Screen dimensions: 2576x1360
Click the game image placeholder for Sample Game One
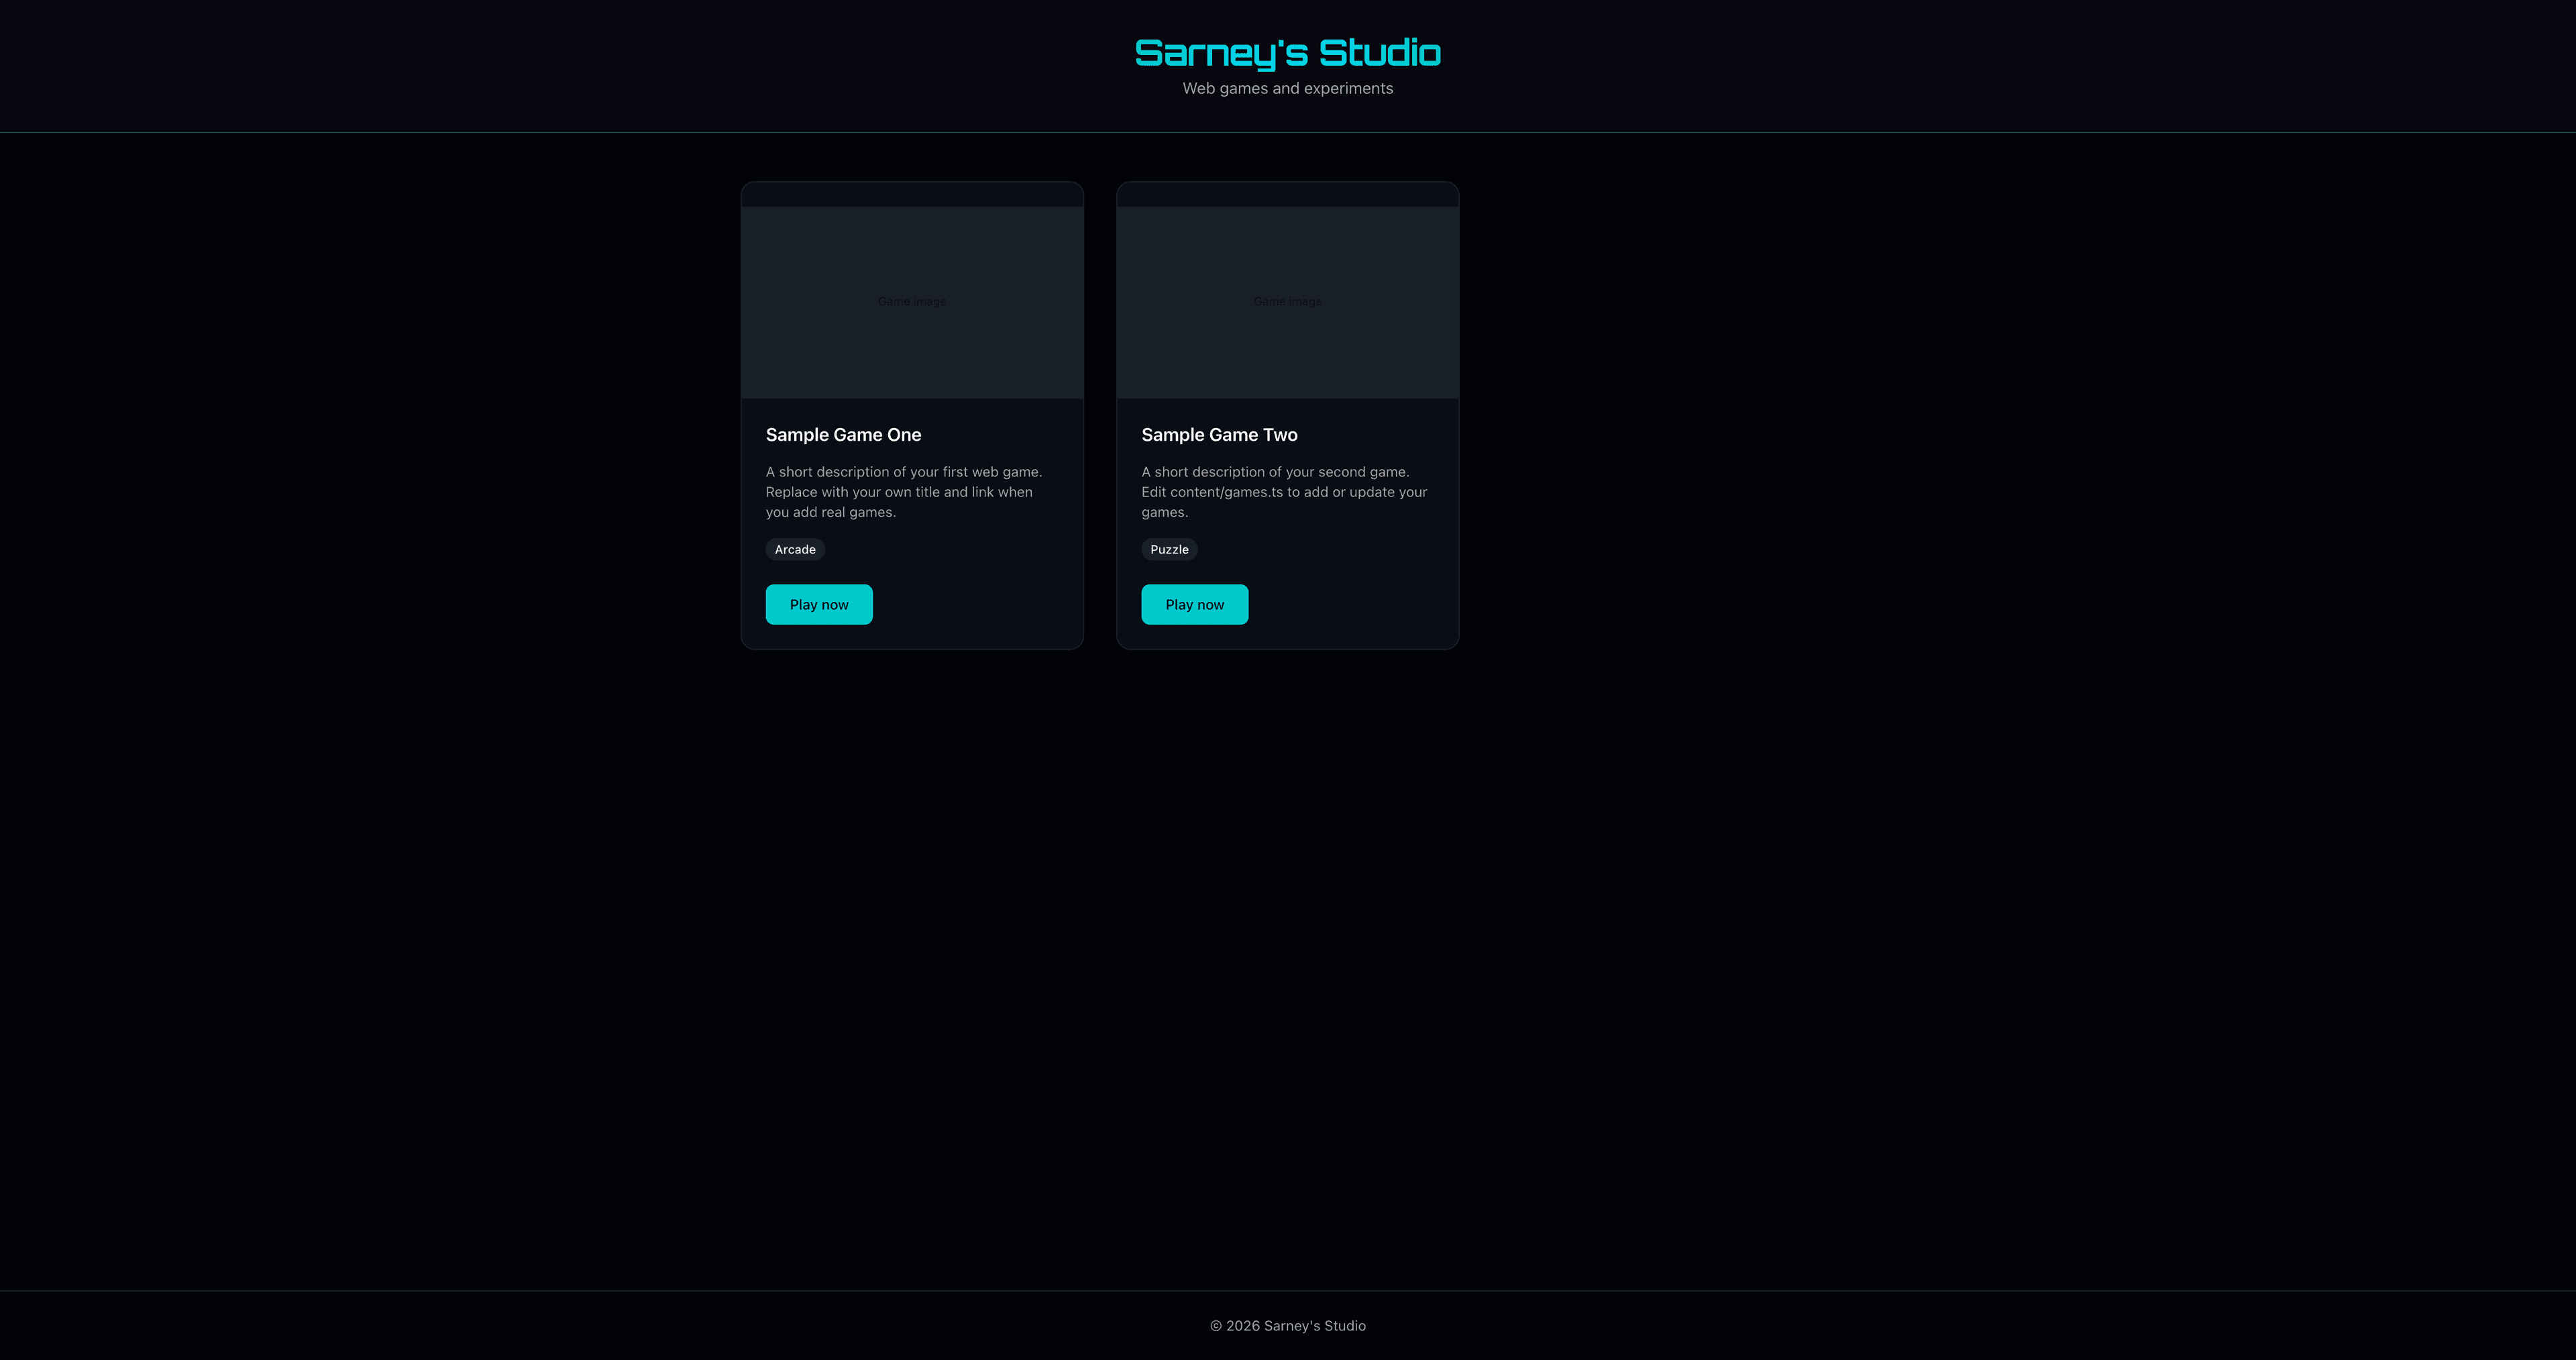911,301
